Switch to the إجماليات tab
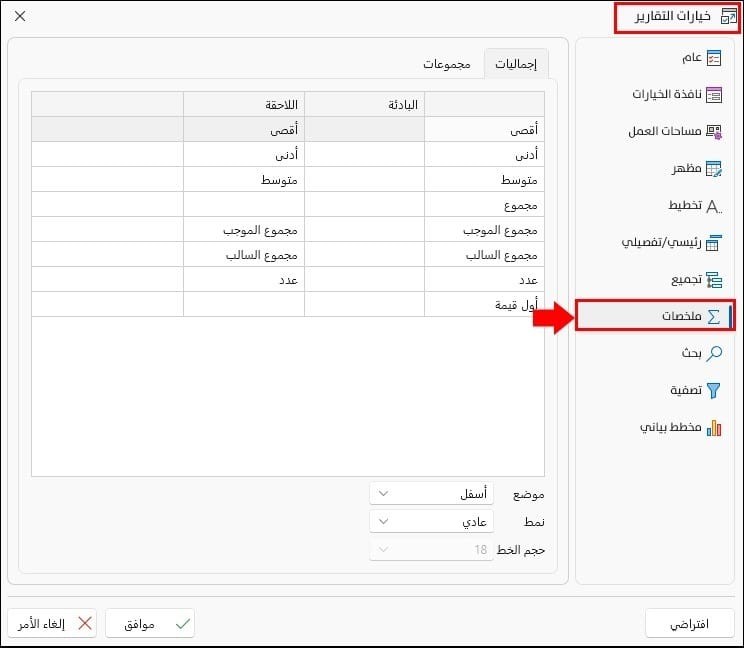744x648 pixels. point(516,64)
